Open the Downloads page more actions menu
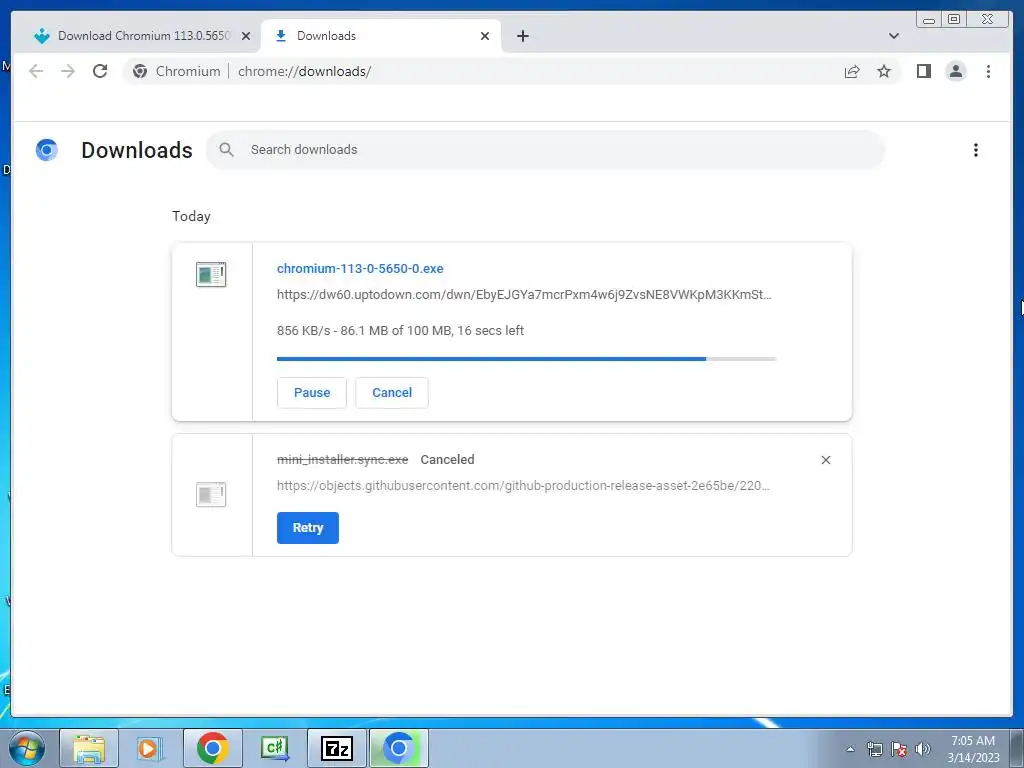This screenshot has width=1024, height=768. pos(976,150)
